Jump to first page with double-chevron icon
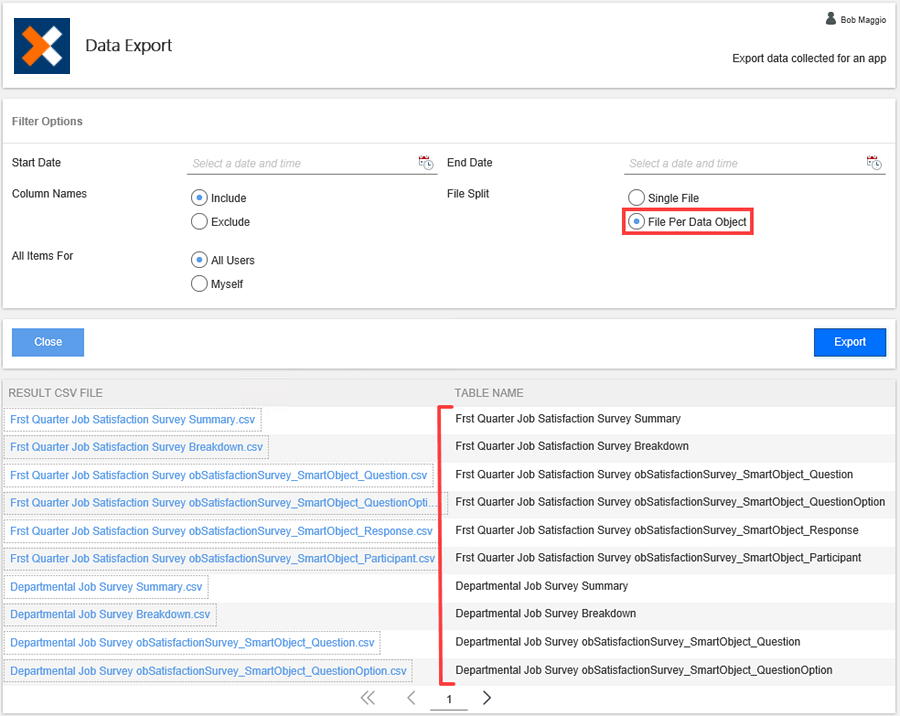Viewport: 900px width, 716px height. coord(368,698)
